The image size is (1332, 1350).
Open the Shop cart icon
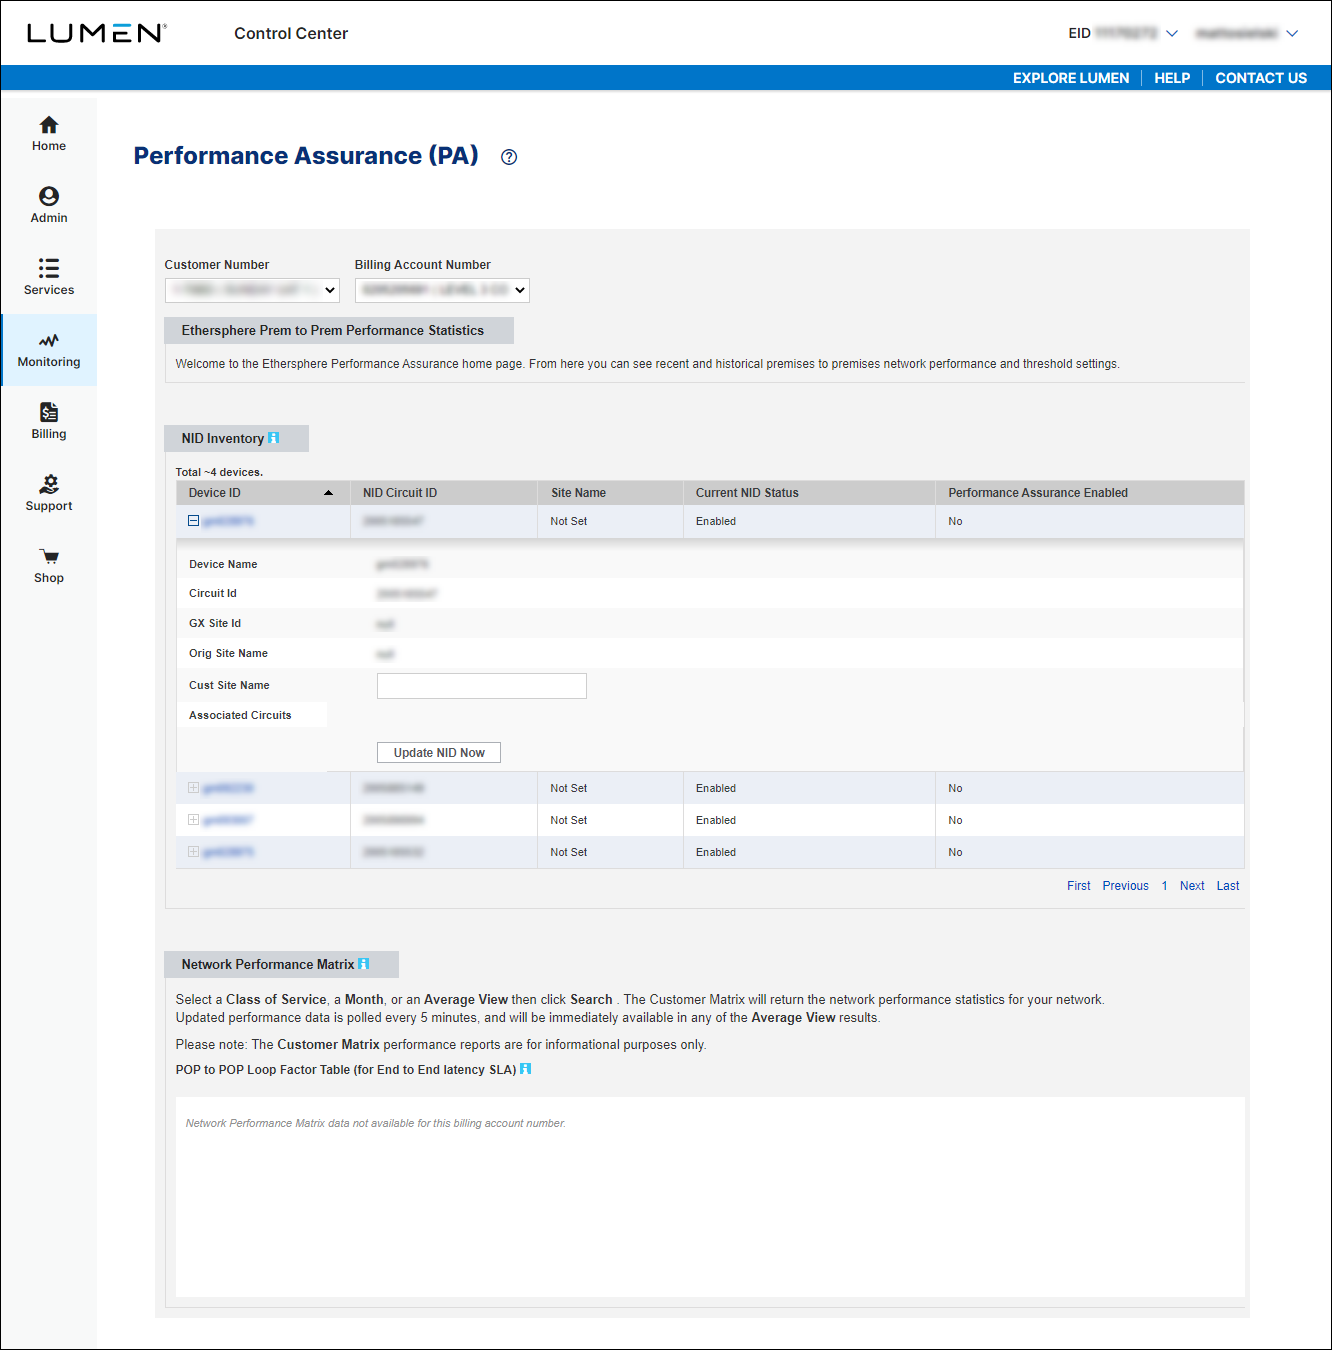coord(48,557)
